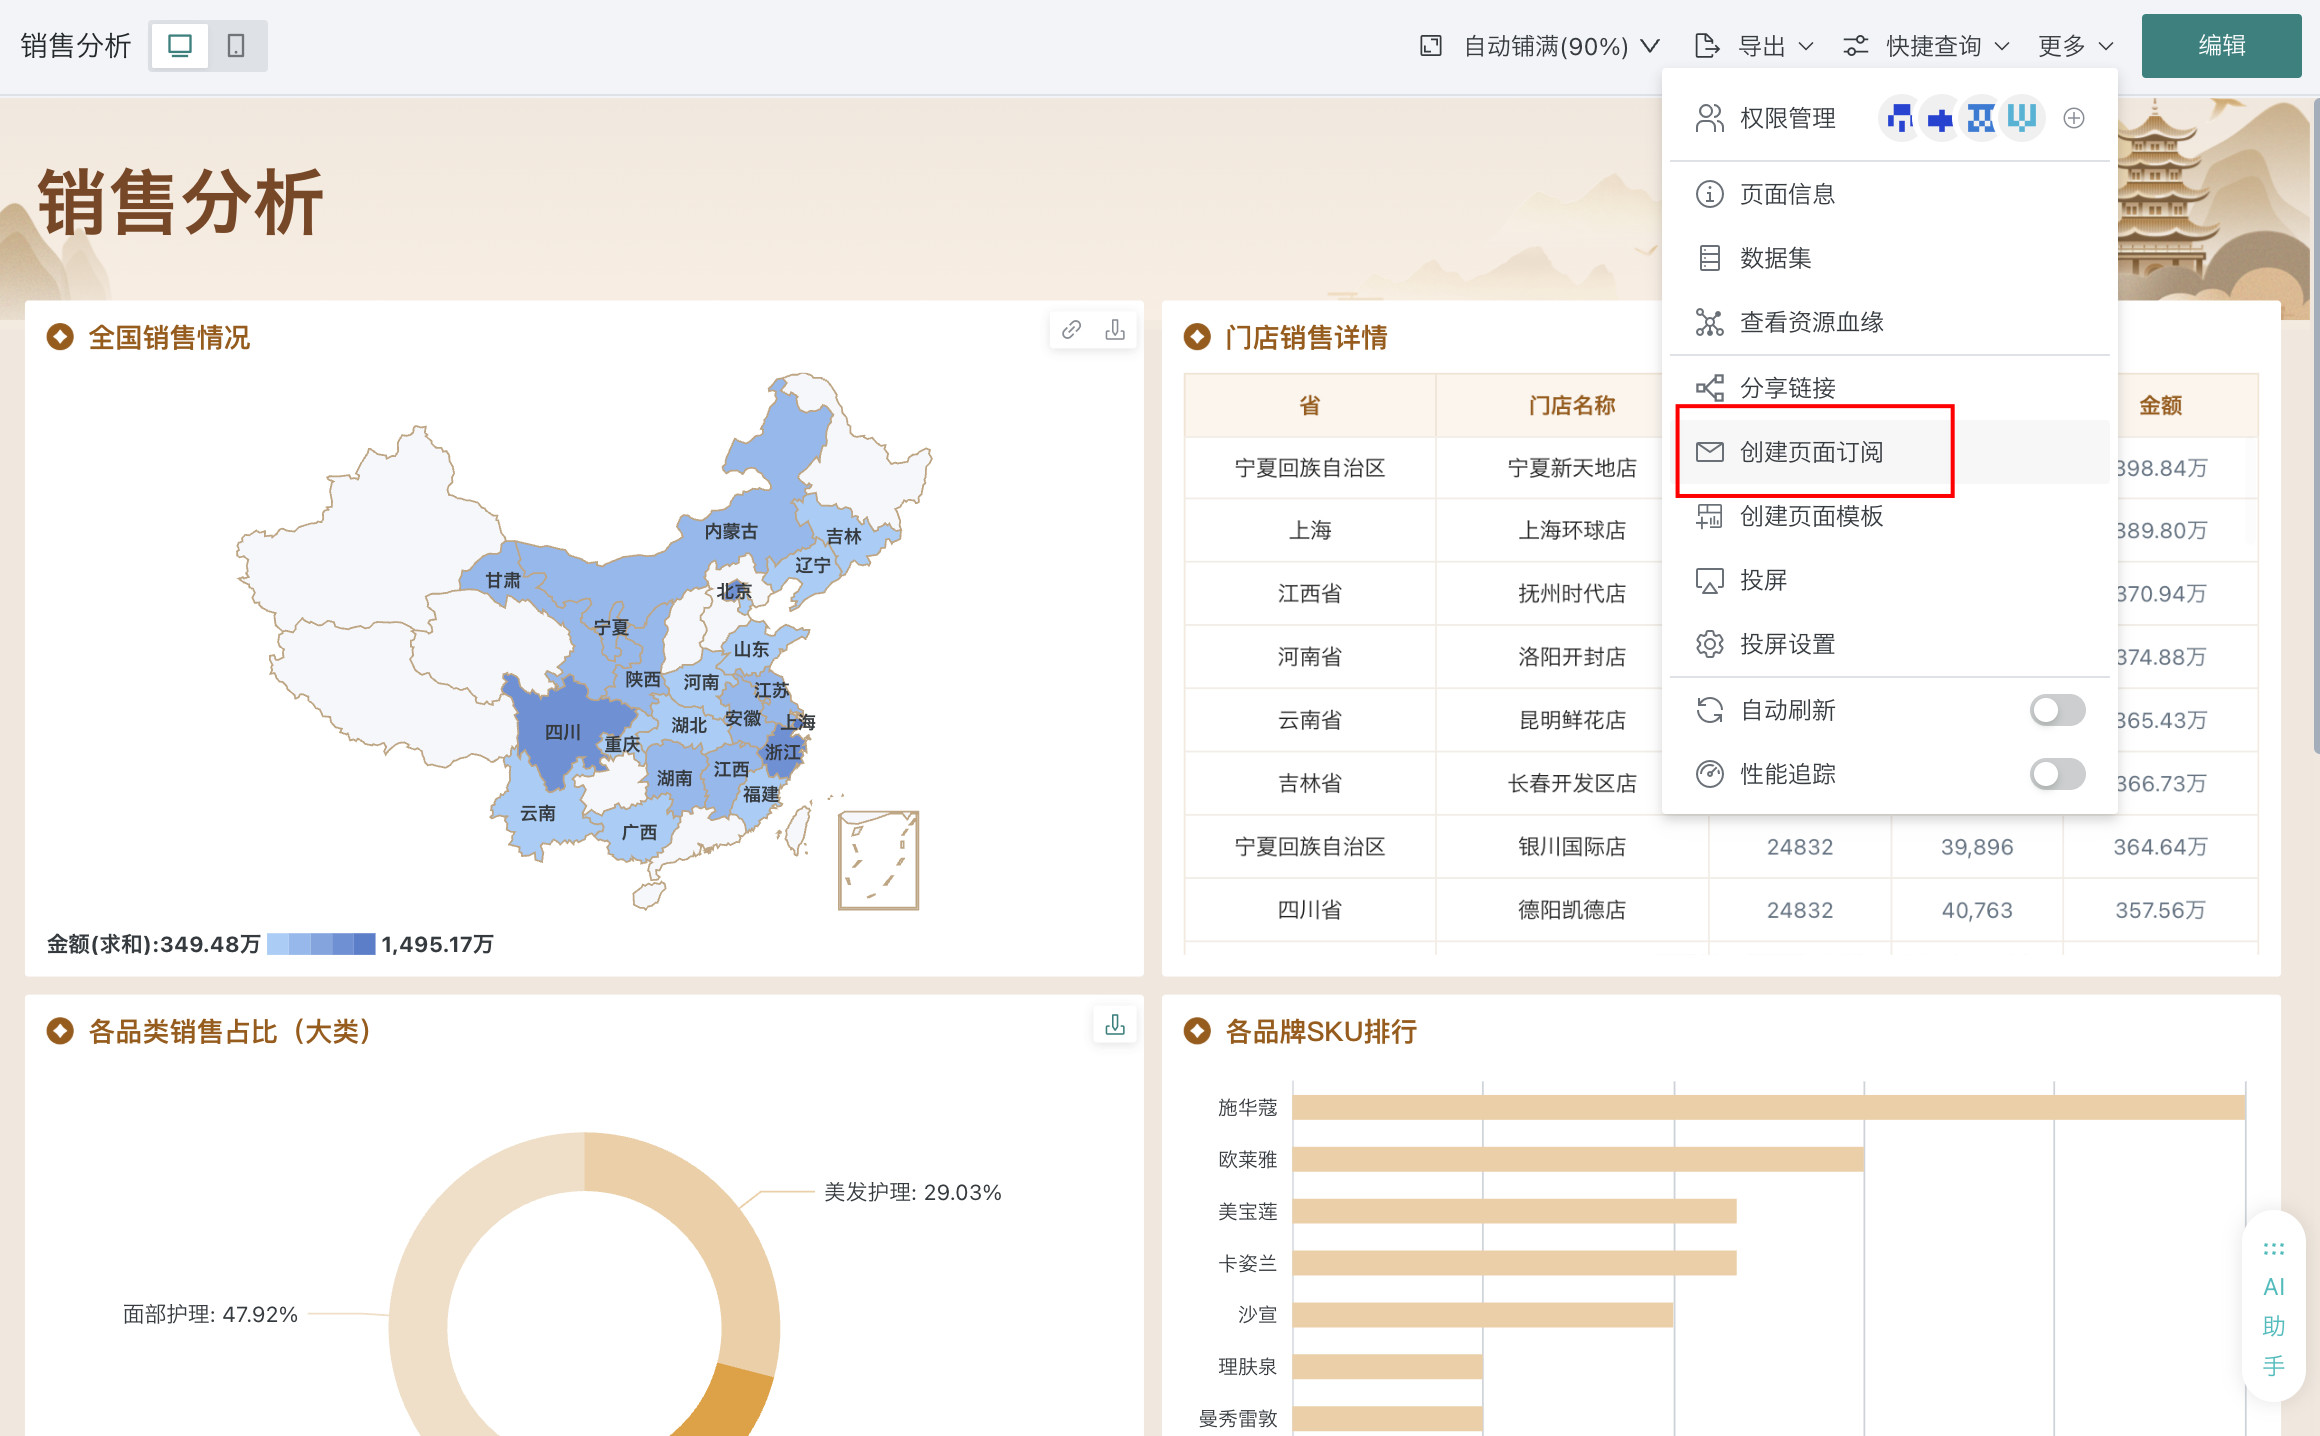Click the 施华蔻 bar in SKU chart

coord(1768,1107)
